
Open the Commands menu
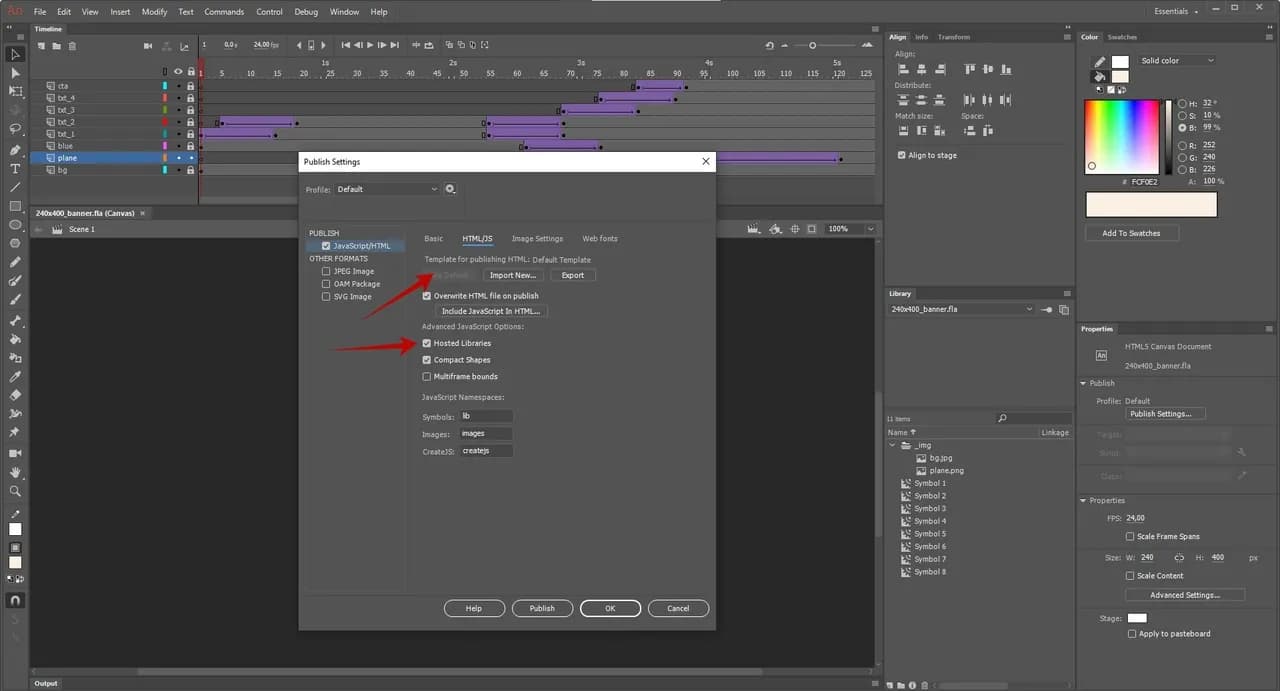click(x=224, y=12)
